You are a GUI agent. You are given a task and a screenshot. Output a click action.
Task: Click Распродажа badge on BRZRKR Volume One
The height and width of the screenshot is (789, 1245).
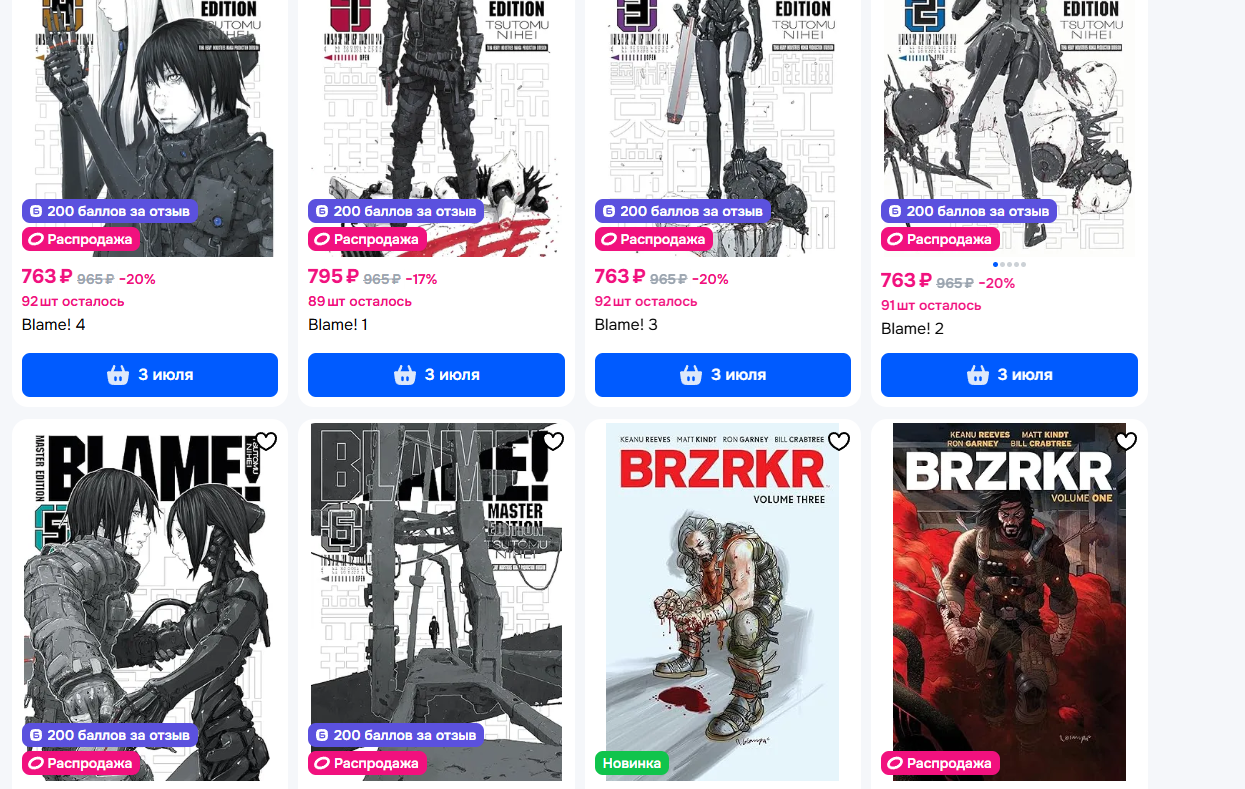(x=940, y=763)
